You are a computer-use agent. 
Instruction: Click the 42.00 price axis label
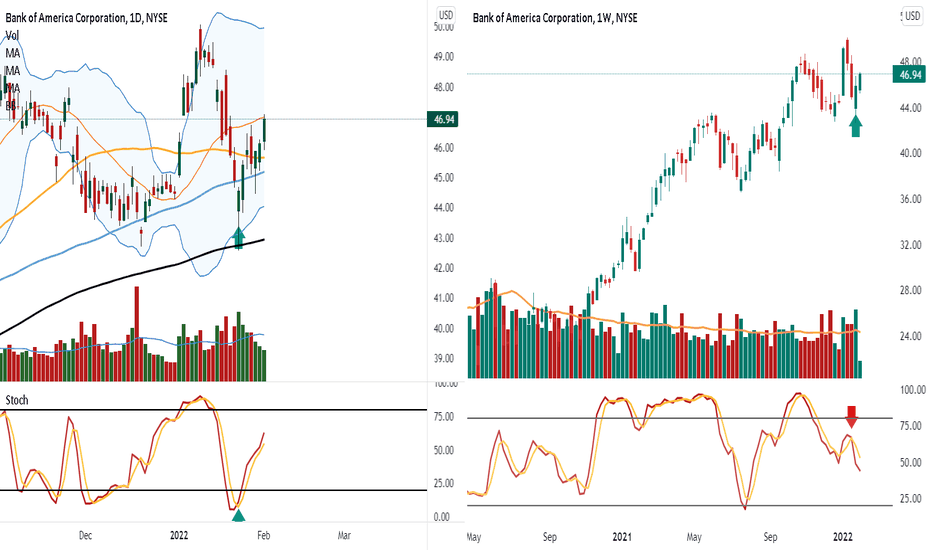coord(443,268)
